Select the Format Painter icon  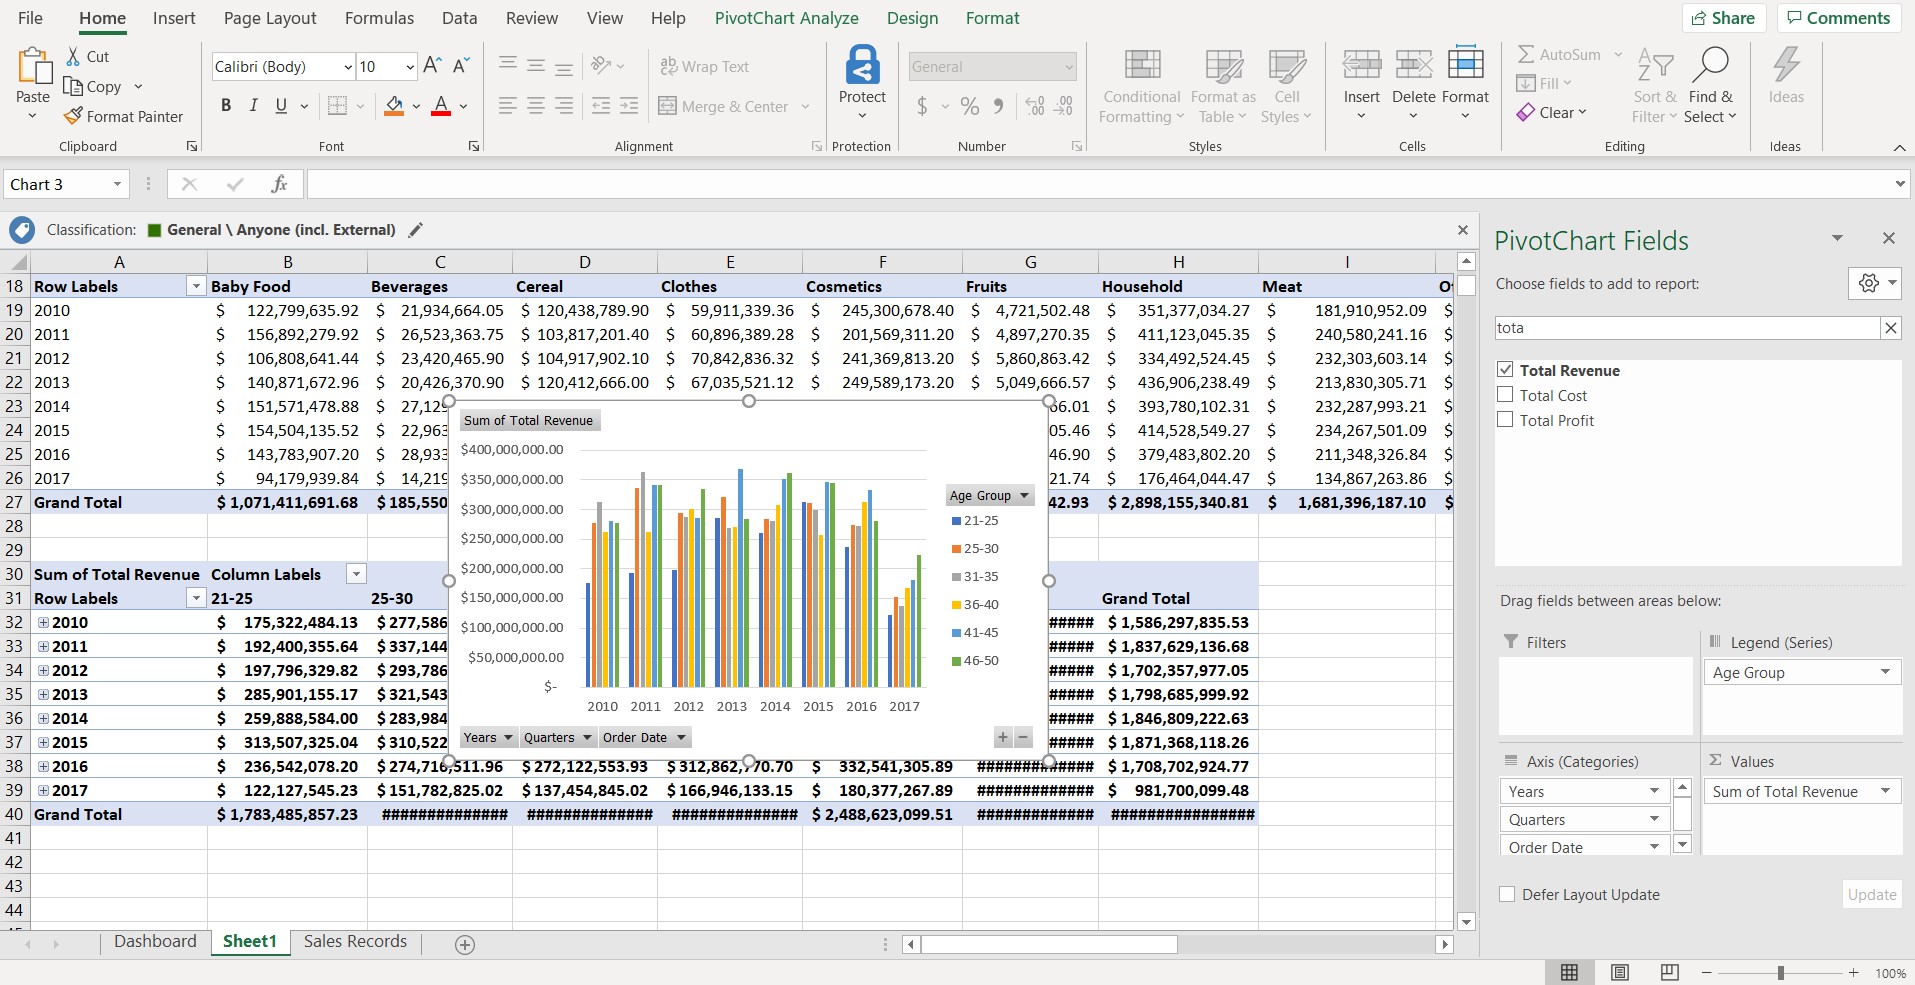pos(74,116)
